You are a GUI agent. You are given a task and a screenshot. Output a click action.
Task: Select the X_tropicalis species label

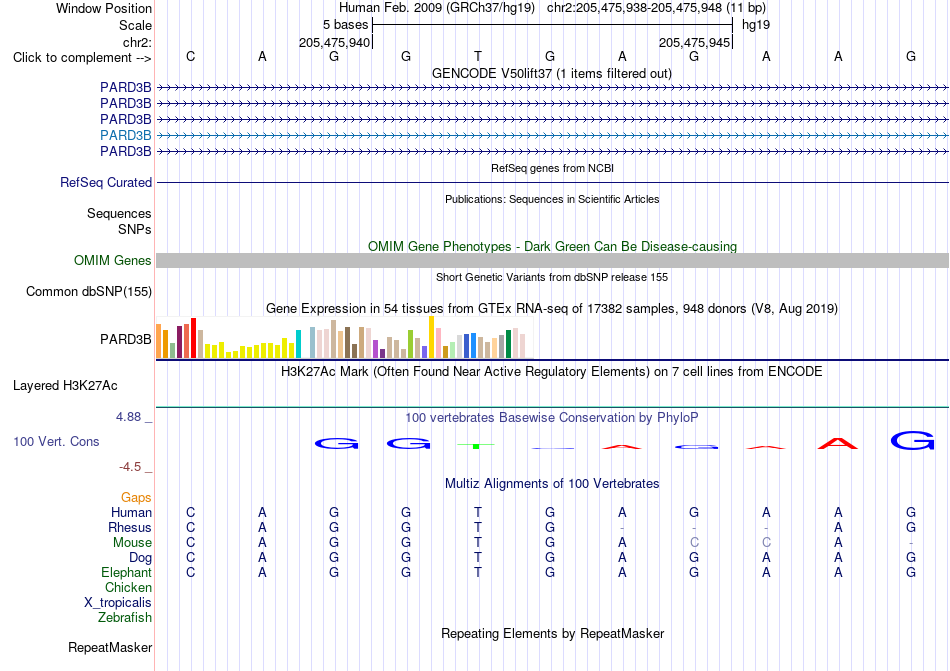[118, 603]
